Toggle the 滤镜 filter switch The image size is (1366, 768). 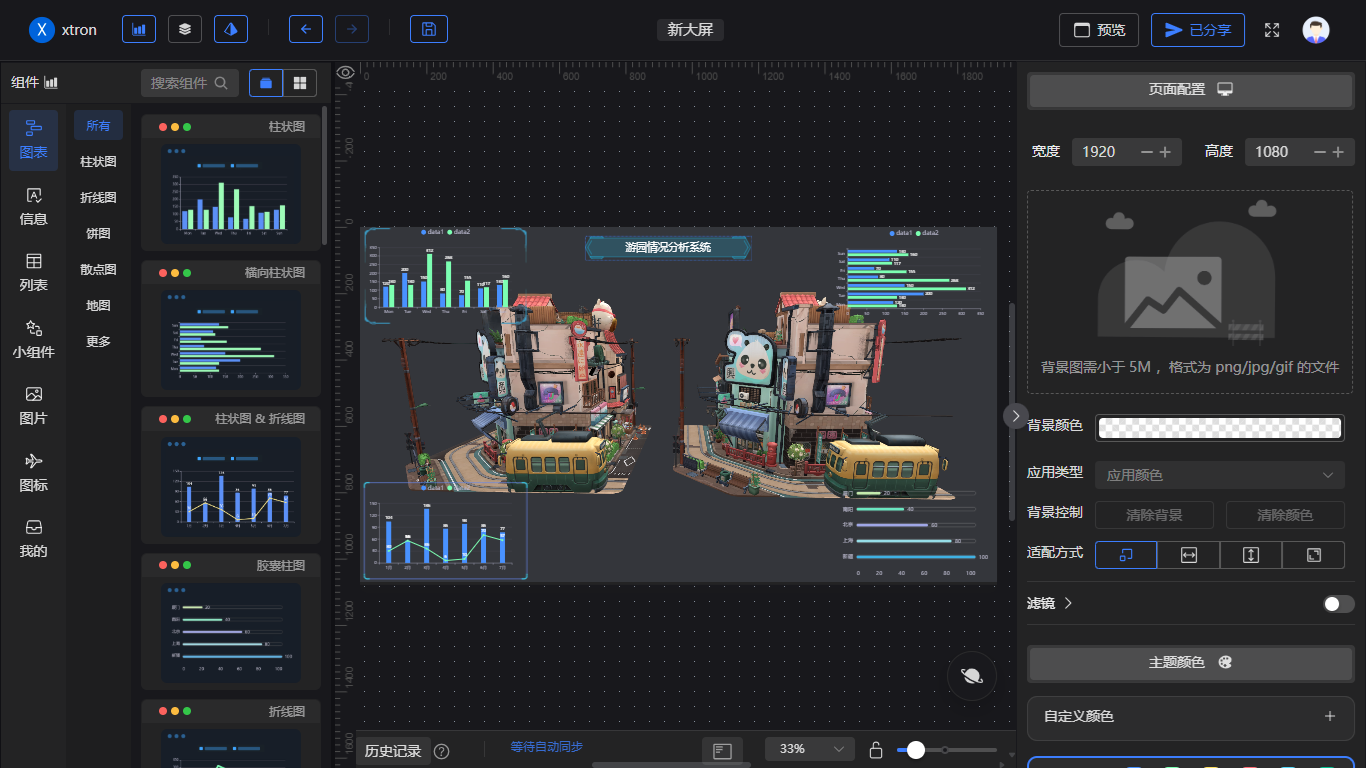pyautogui.click(x=1339, y=604)
